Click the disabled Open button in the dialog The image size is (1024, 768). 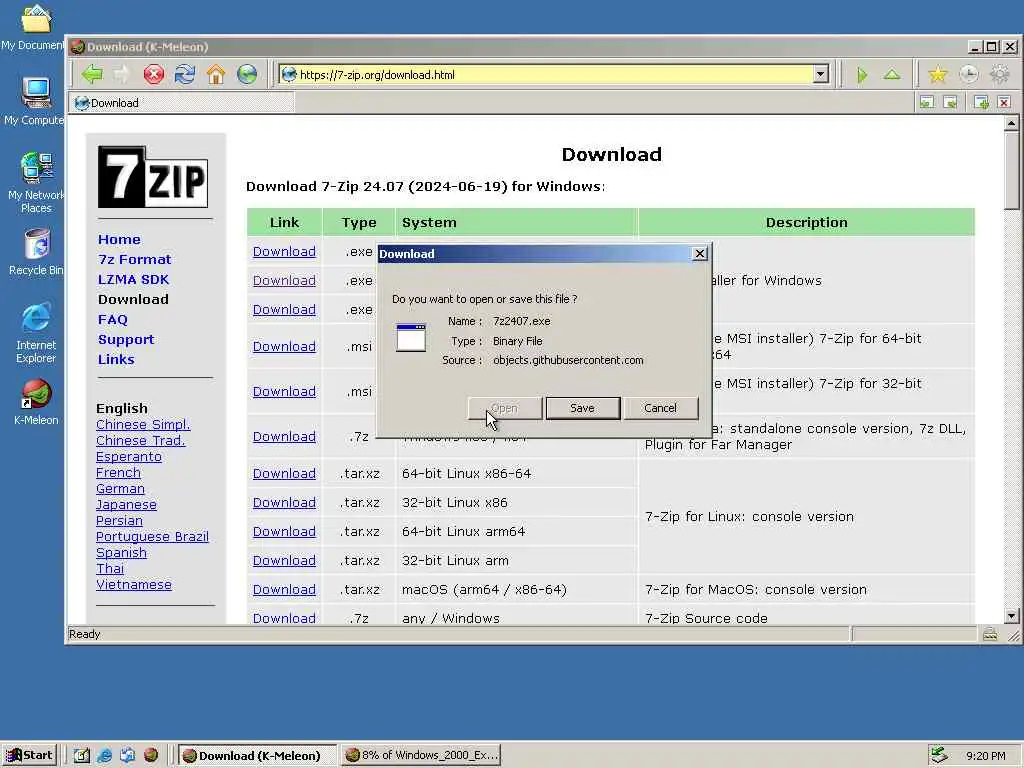pos(505,408)
